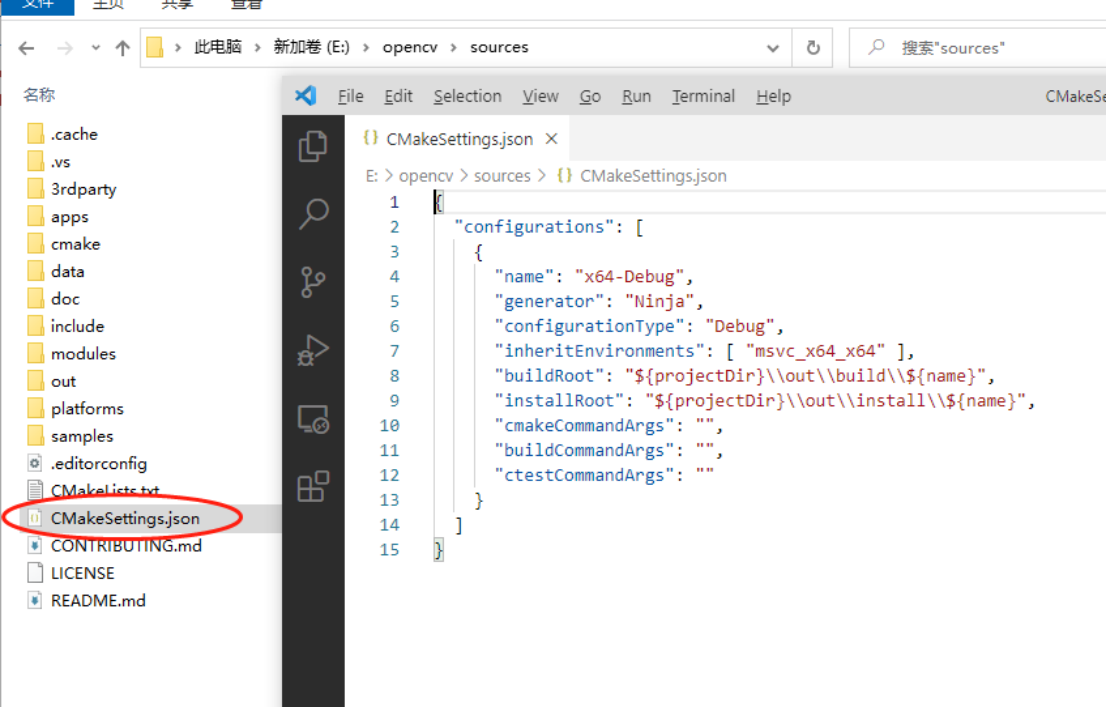Expand the chevron after 此电脑 in address bar
Screen dimensions: 1107x707
click(258, 47)
